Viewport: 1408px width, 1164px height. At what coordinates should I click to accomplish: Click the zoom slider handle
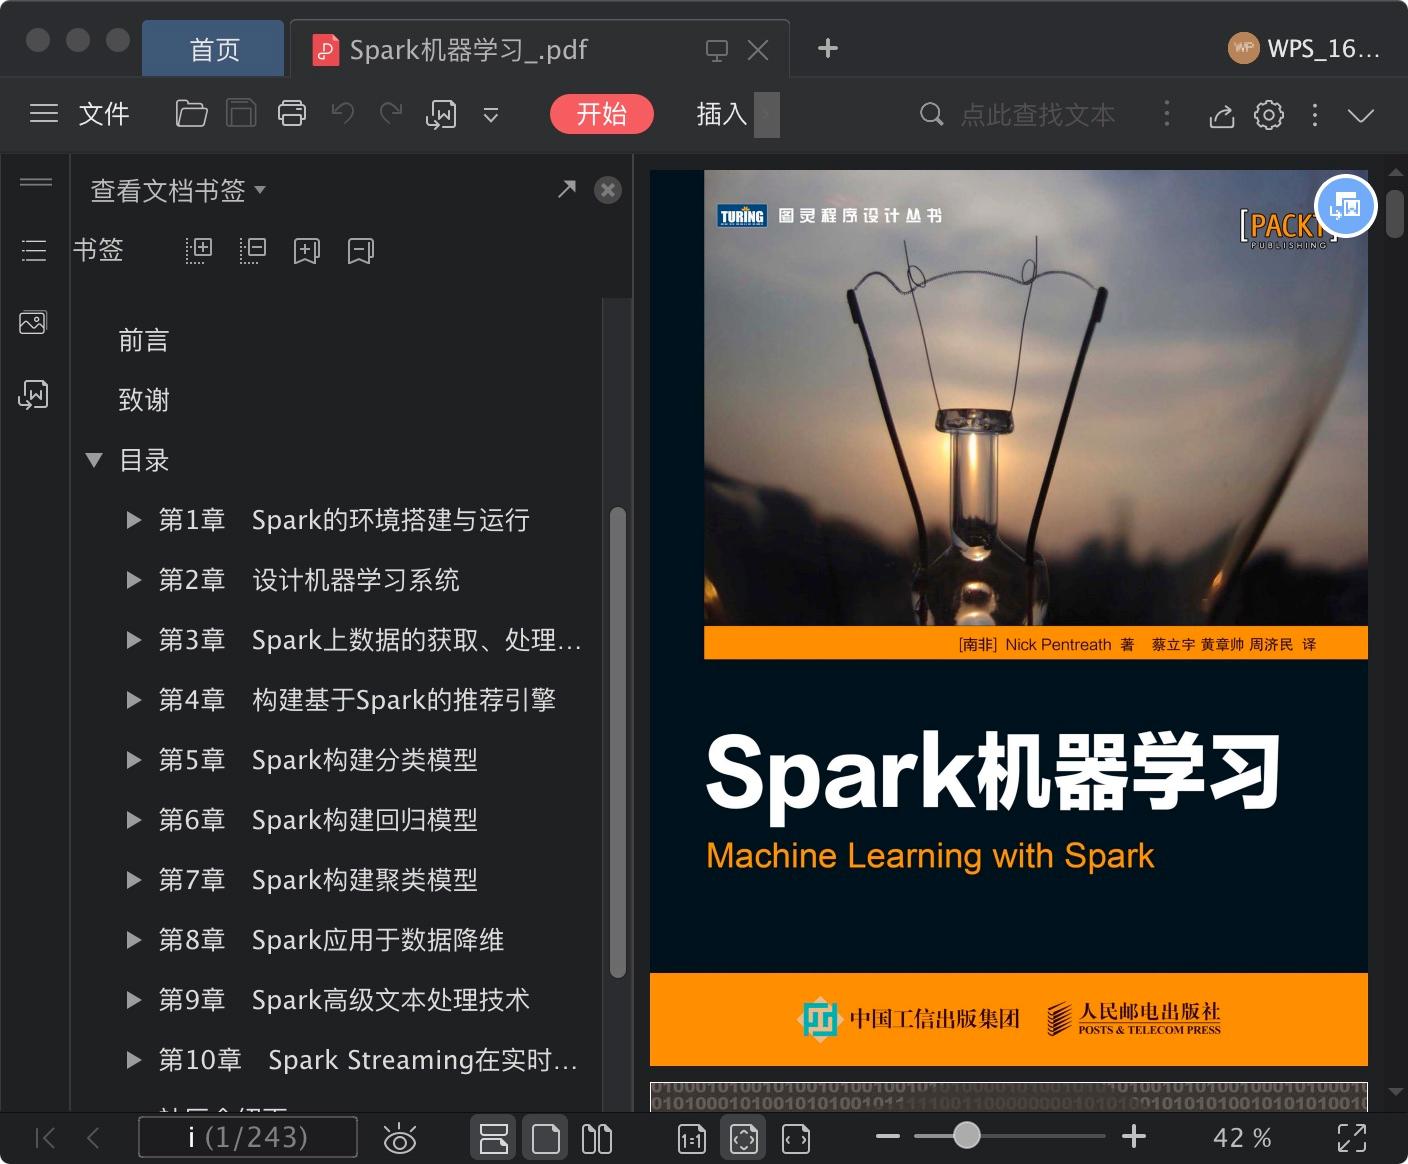(966, 1136)
